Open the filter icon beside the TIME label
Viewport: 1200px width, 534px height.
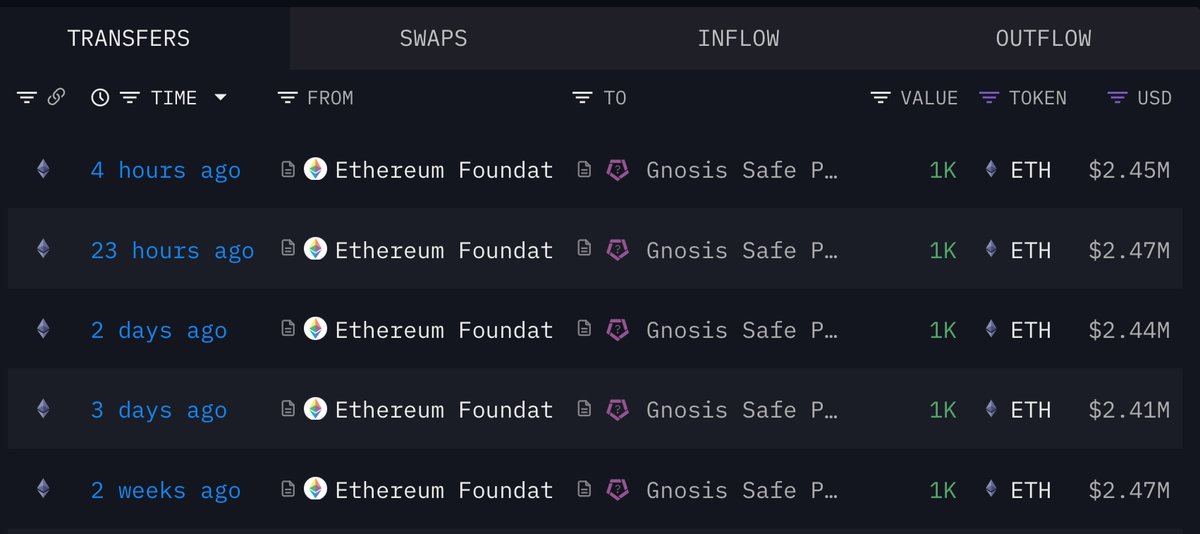pos(130,97)
